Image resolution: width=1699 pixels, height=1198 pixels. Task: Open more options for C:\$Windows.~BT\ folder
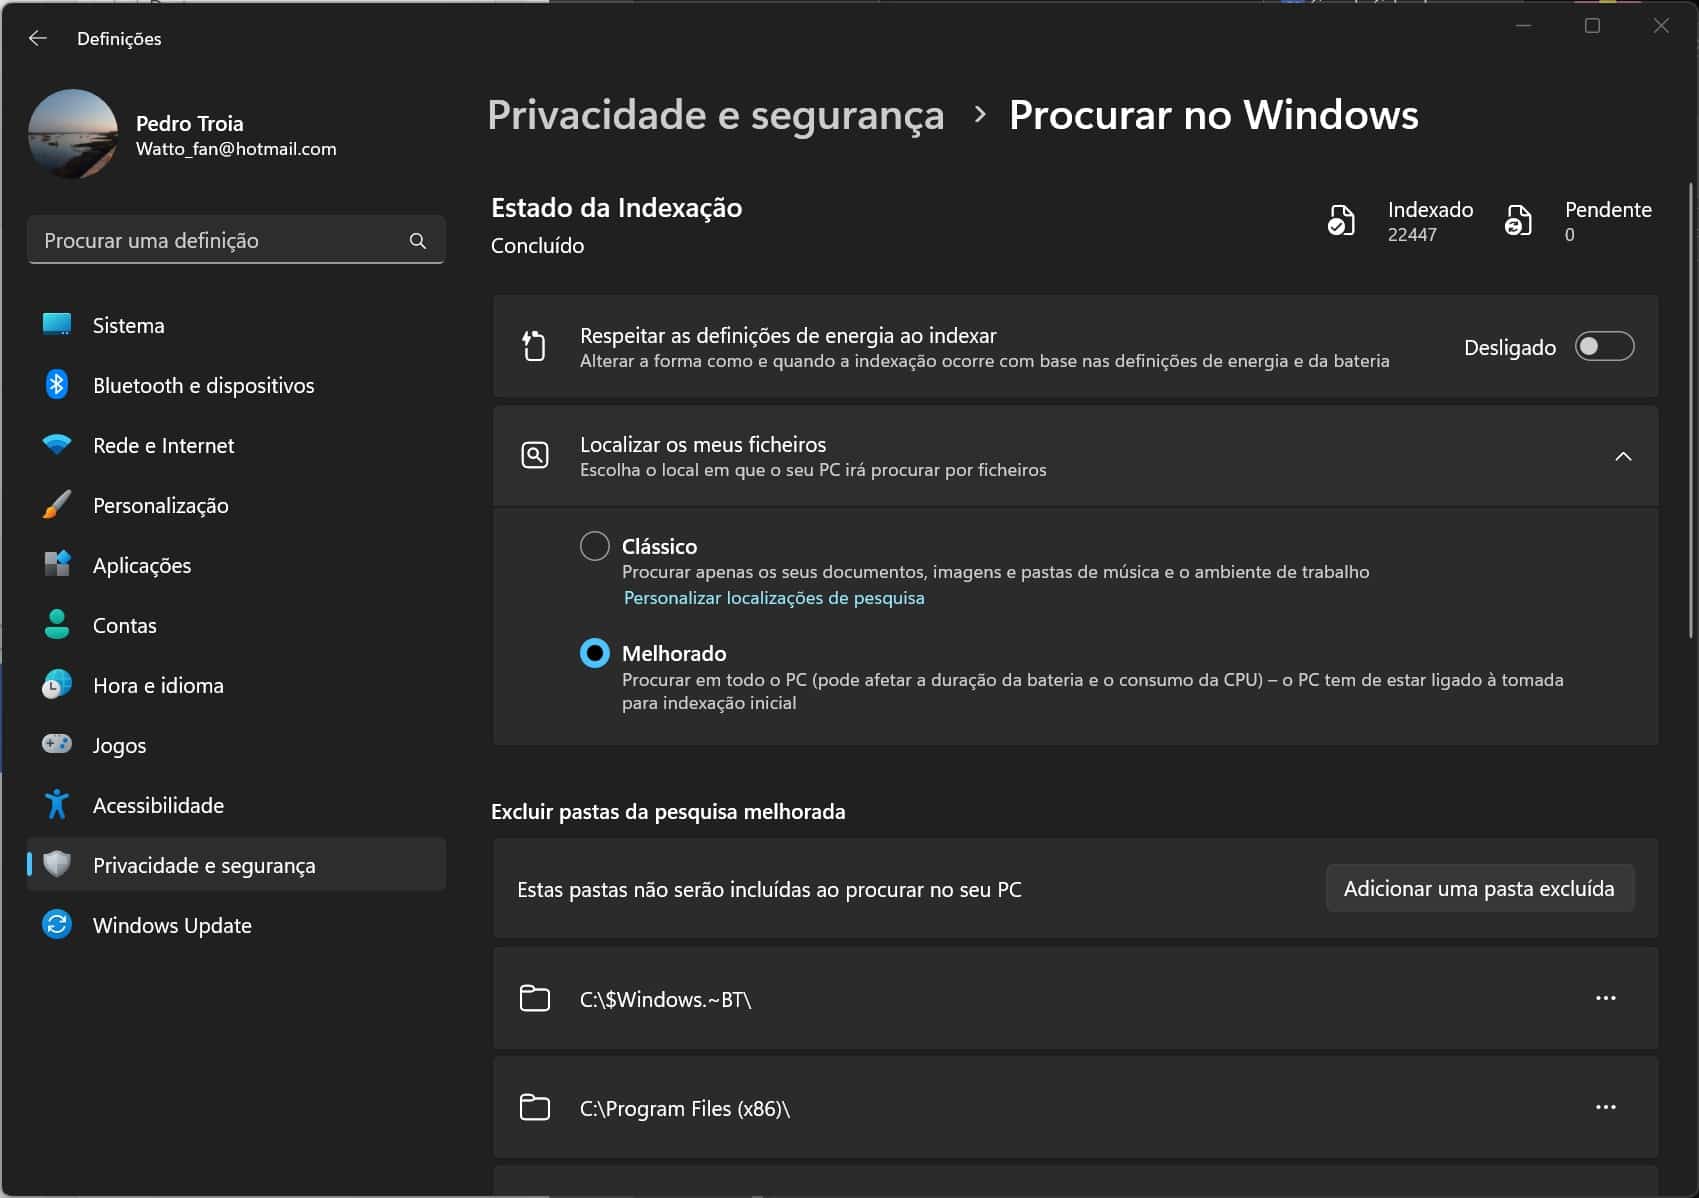1605,998
